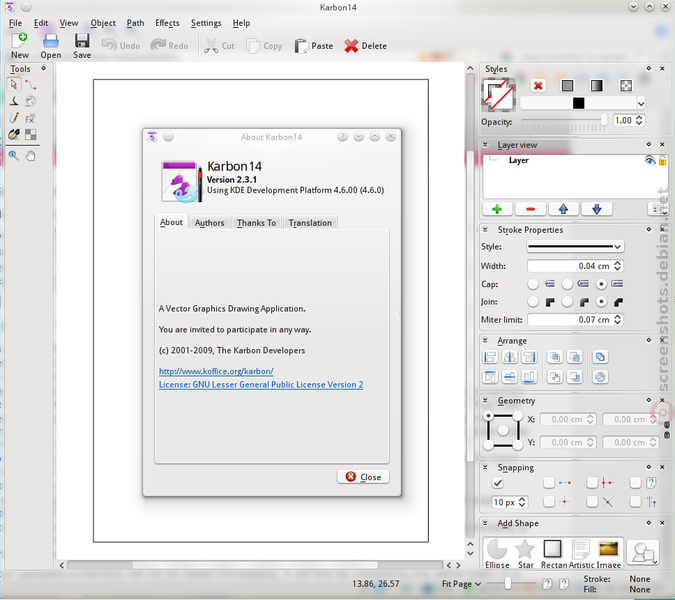Toggle Layer visibility eye icon
This screenshot has width=675, height=600.
[650, 161]
